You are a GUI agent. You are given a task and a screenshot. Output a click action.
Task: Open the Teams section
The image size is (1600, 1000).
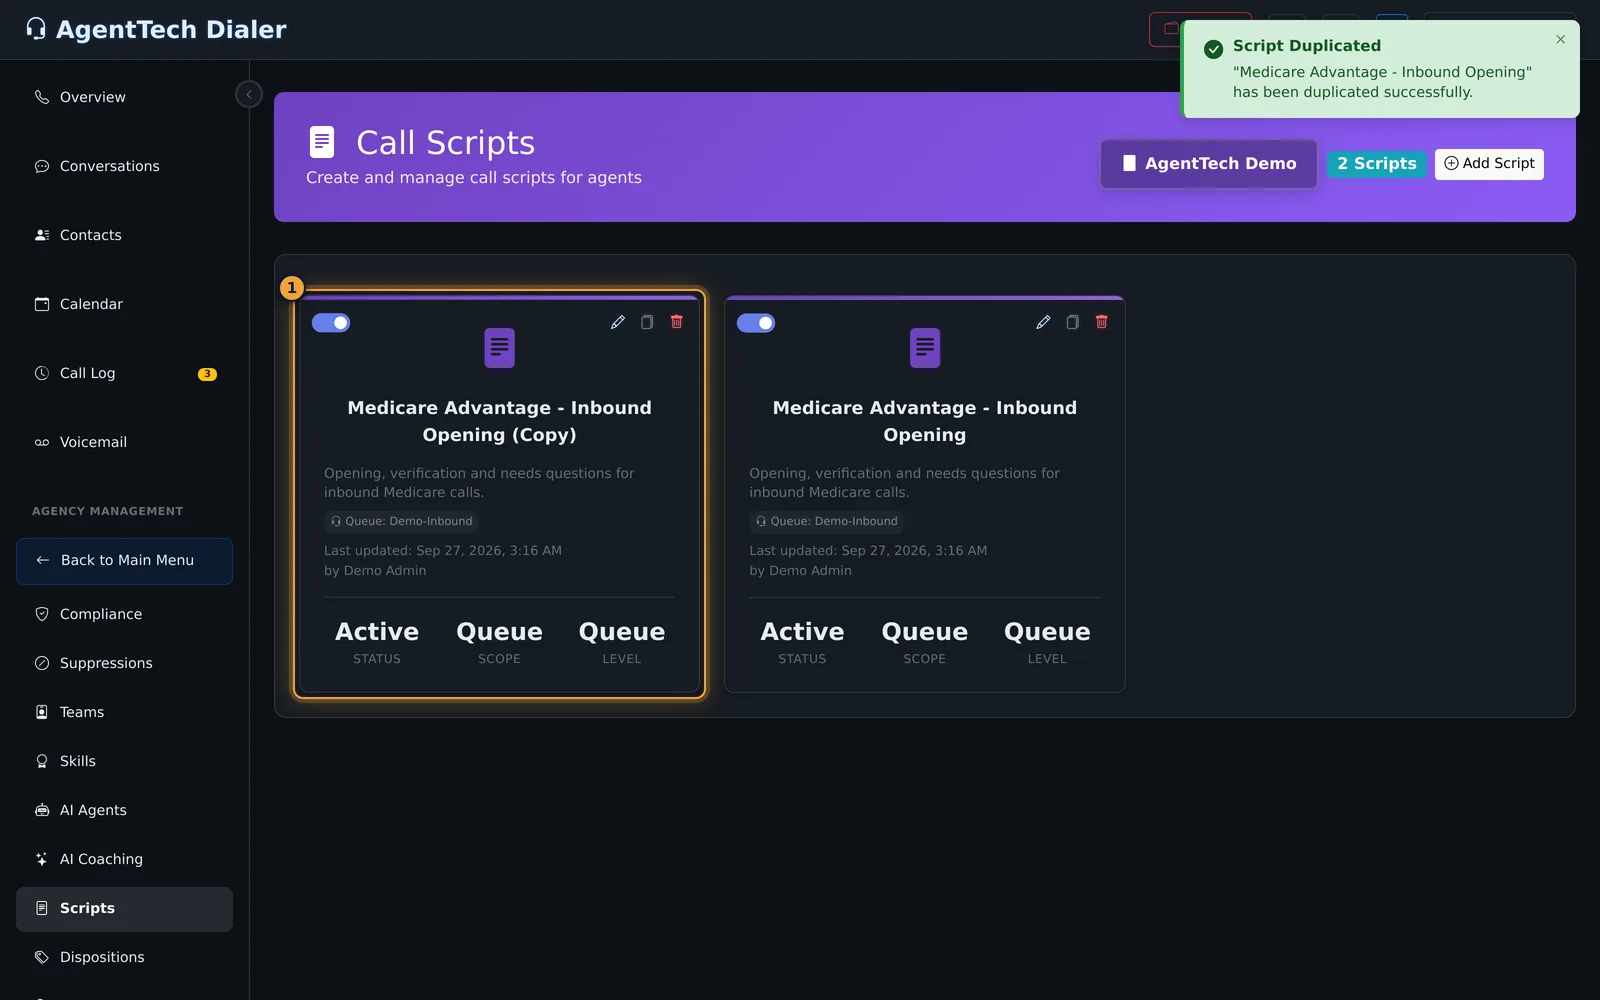coord(124,712)
